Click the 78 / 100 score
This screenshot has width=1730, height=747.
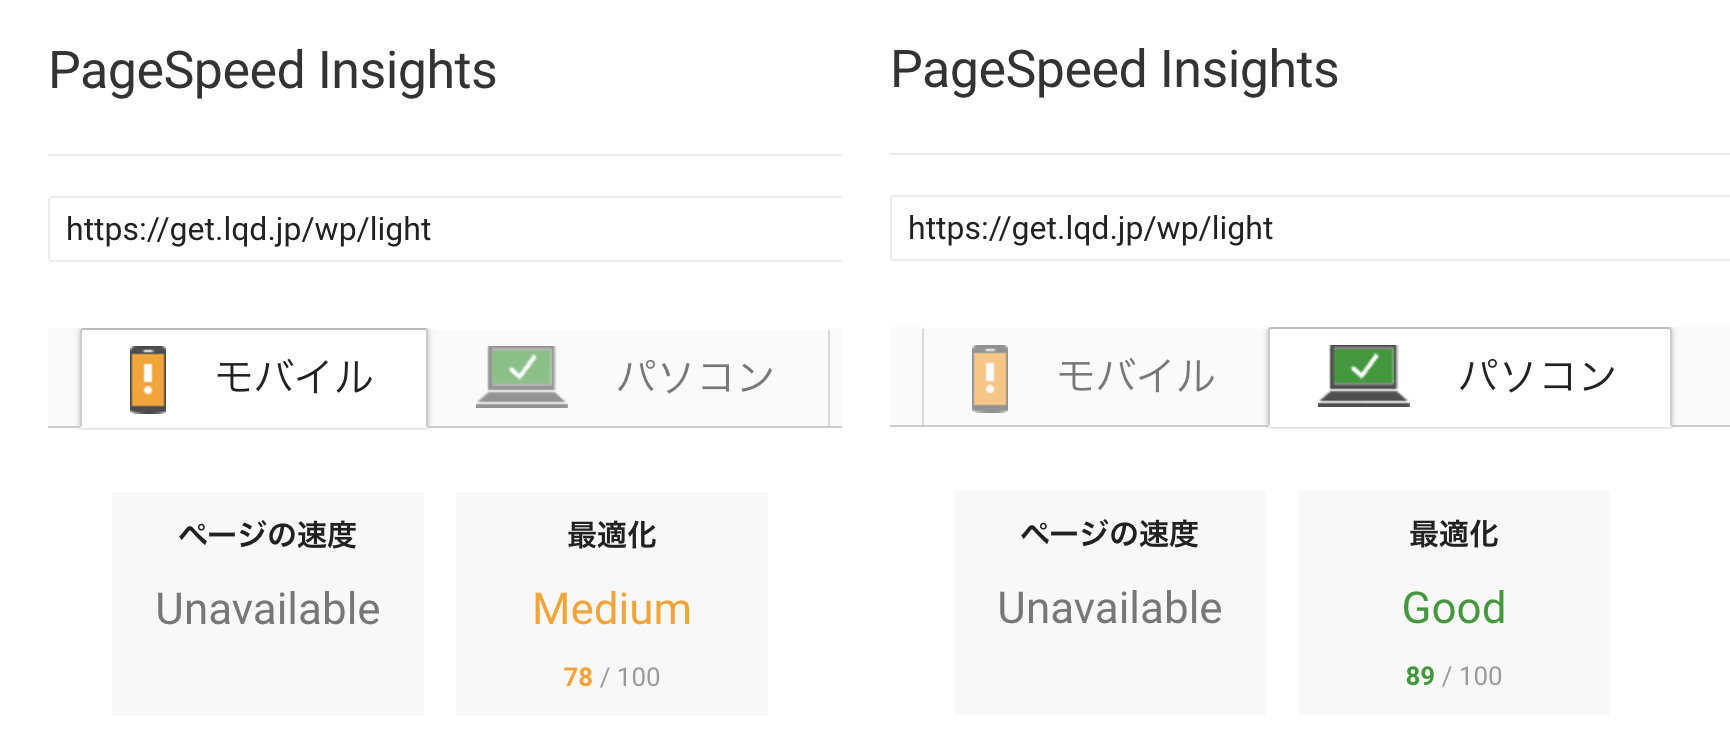tap(612, 677)
